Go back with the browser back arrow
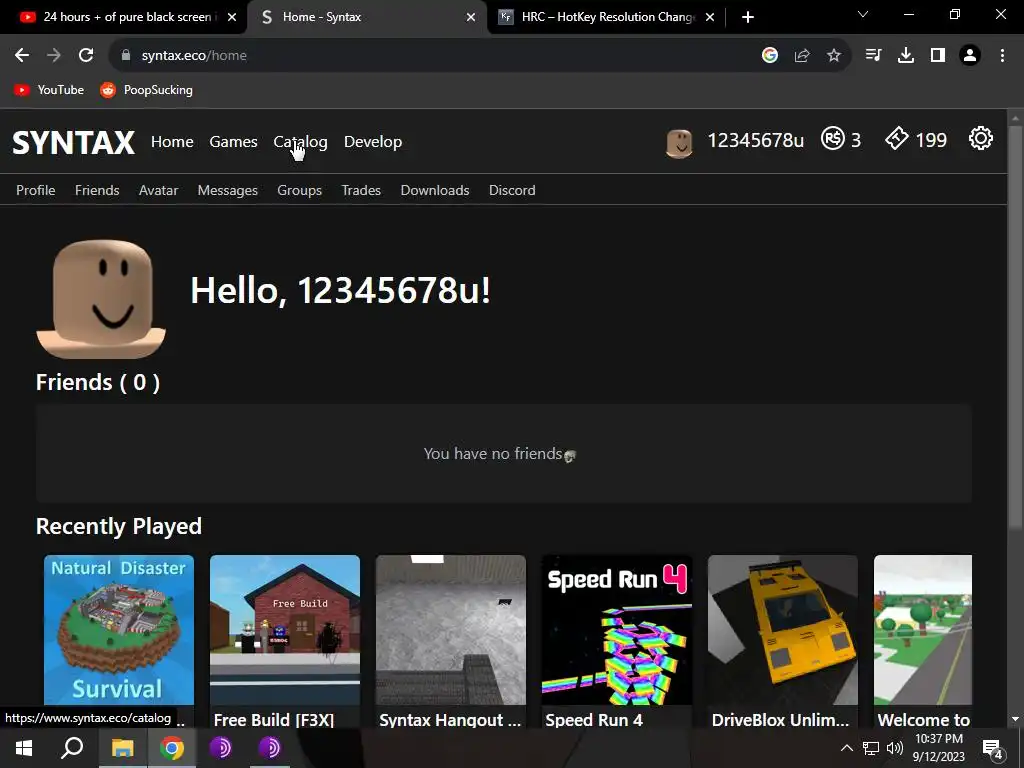Viewport: 1024px width, 768px height. click(22, 56)
